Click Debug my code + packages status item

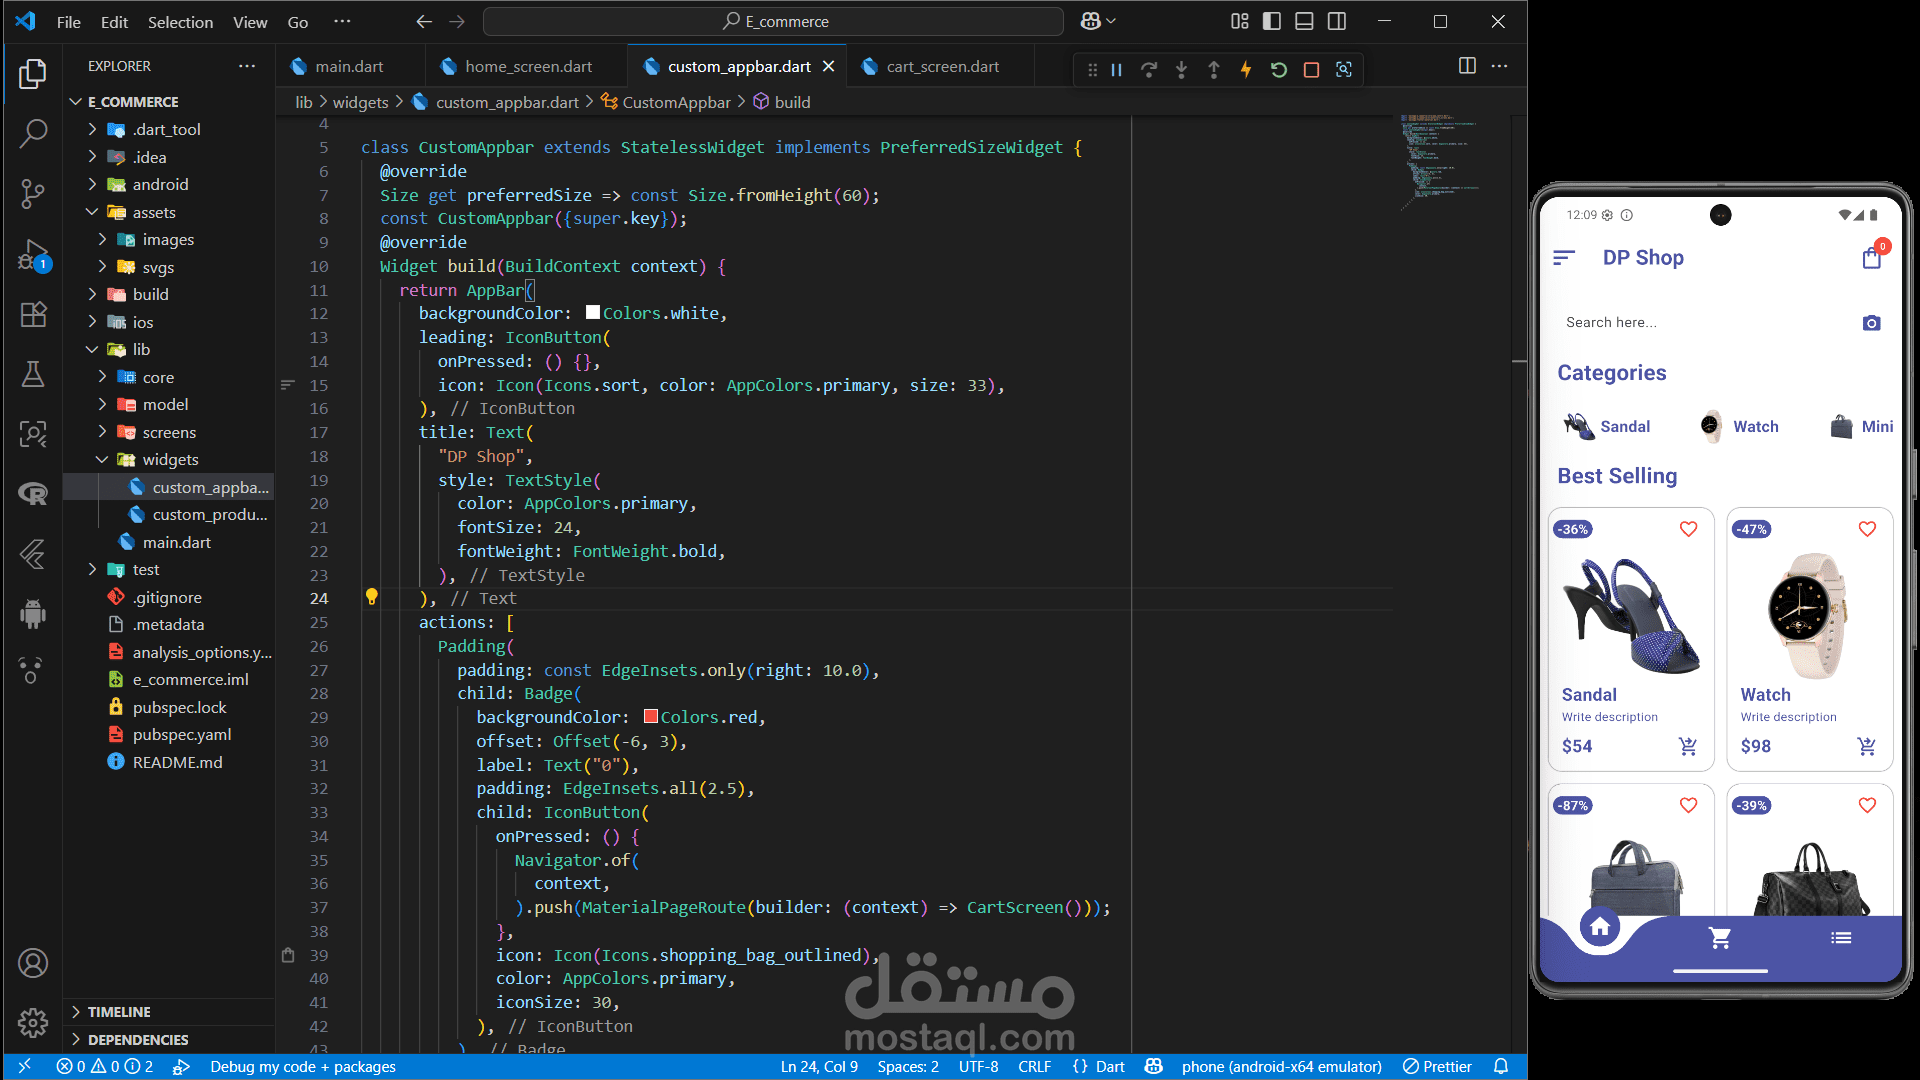pyautogui.click(x=302, y=1067)
